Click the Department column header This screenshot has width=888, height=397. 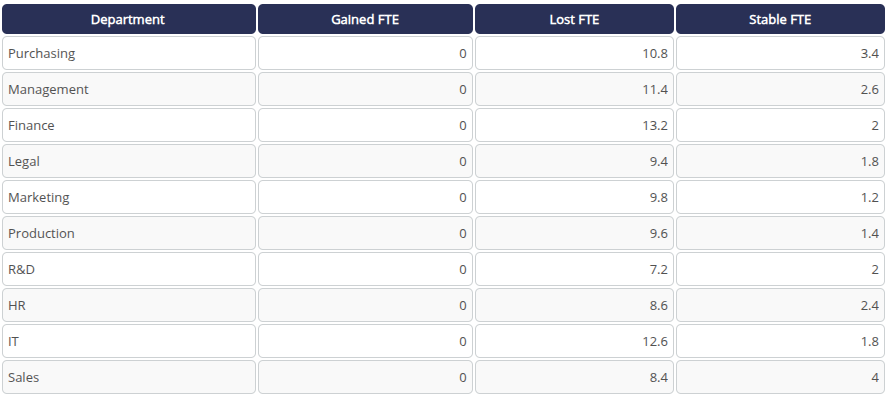pyautogui.click(x=129, y=19)
